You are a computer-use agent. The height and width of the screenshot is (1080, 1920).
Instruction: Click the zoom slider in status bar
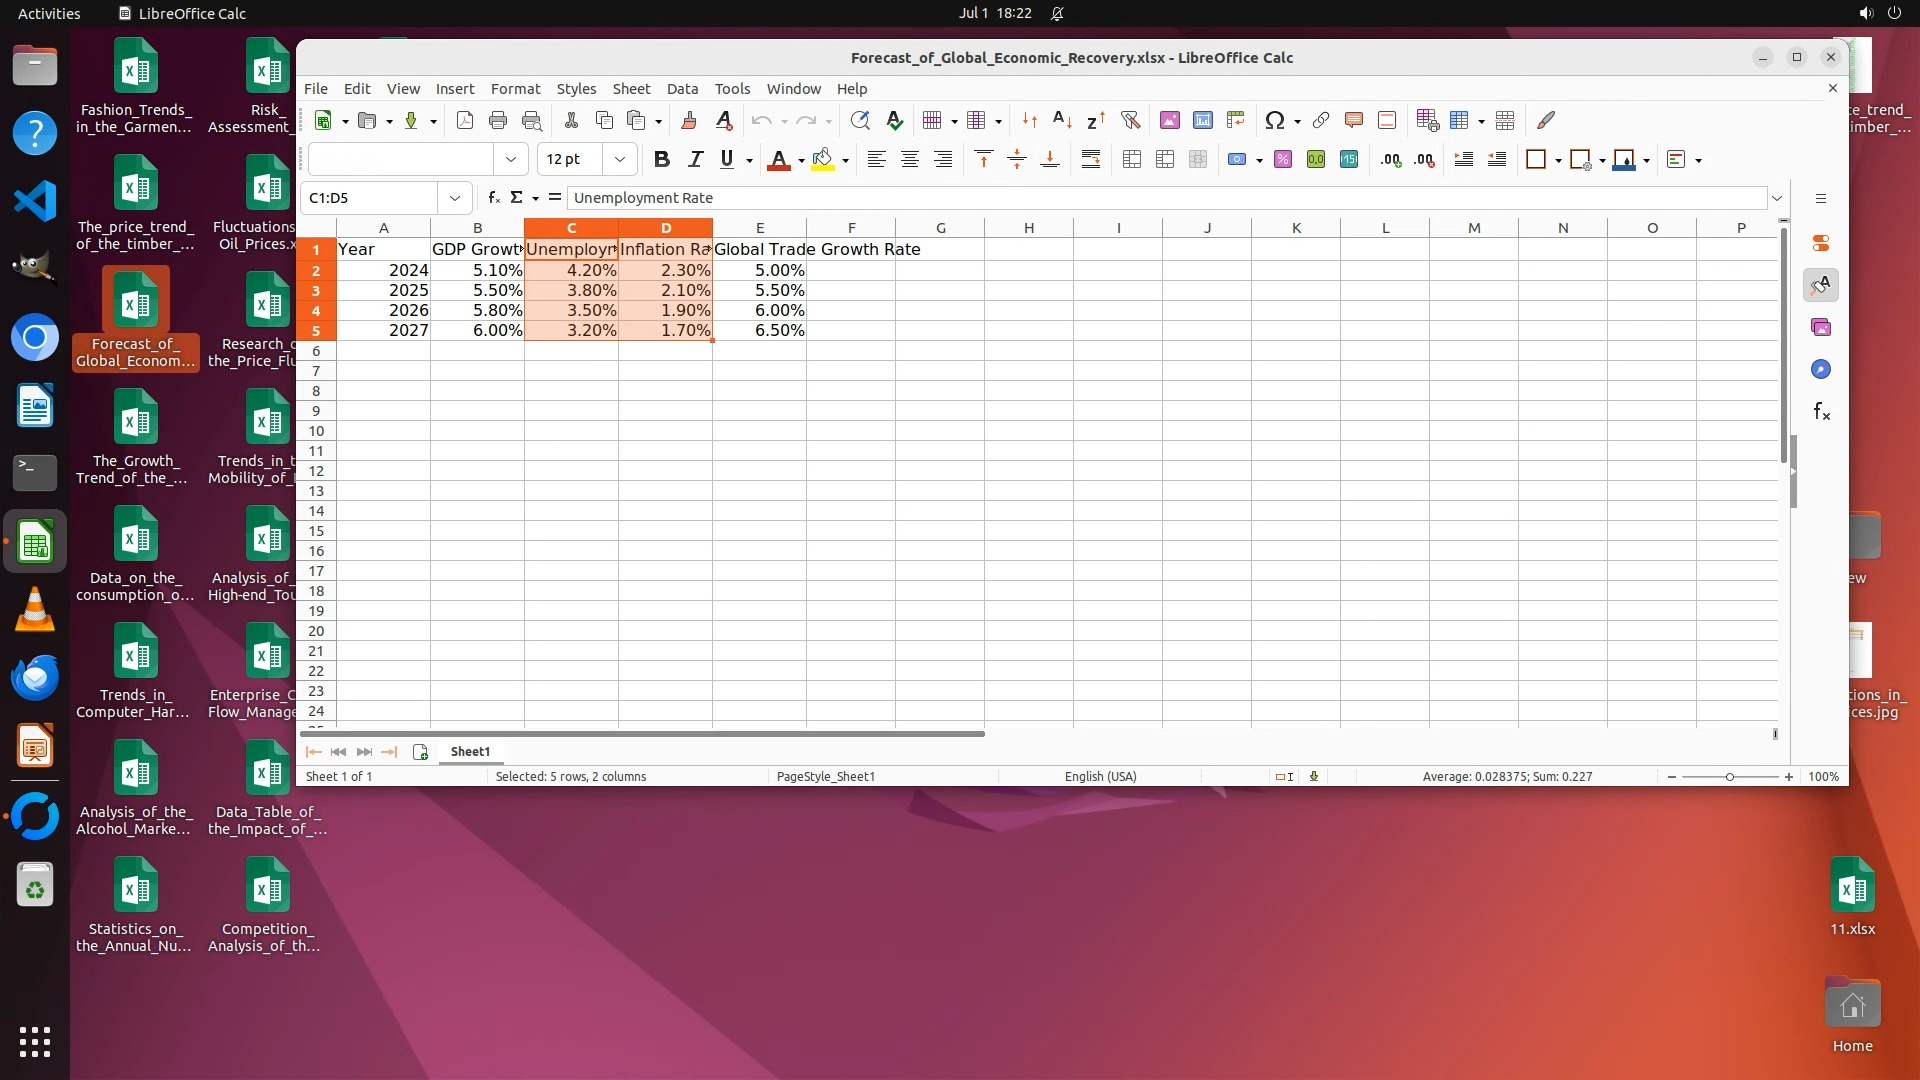pos(1729,777)
